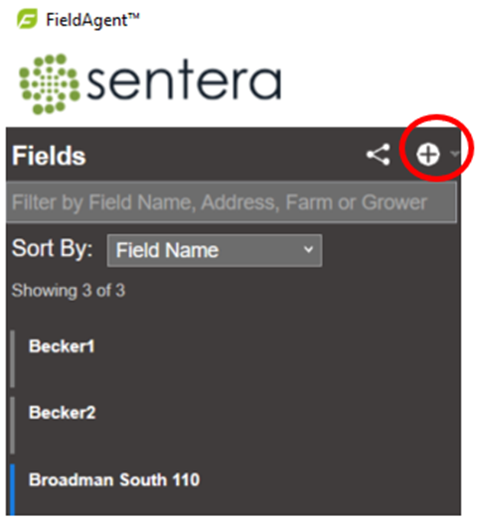480x520 pixels.
Task: Select the Becker2 field
Action: pos(62,413)
